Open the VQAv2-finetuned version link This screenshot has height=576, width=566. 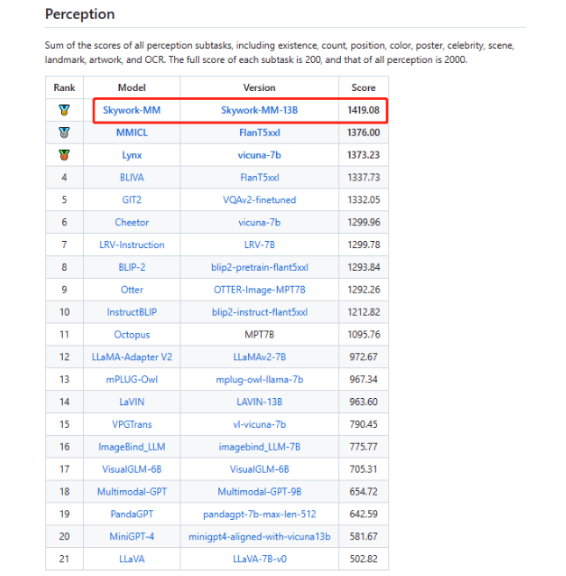(259, 200)
